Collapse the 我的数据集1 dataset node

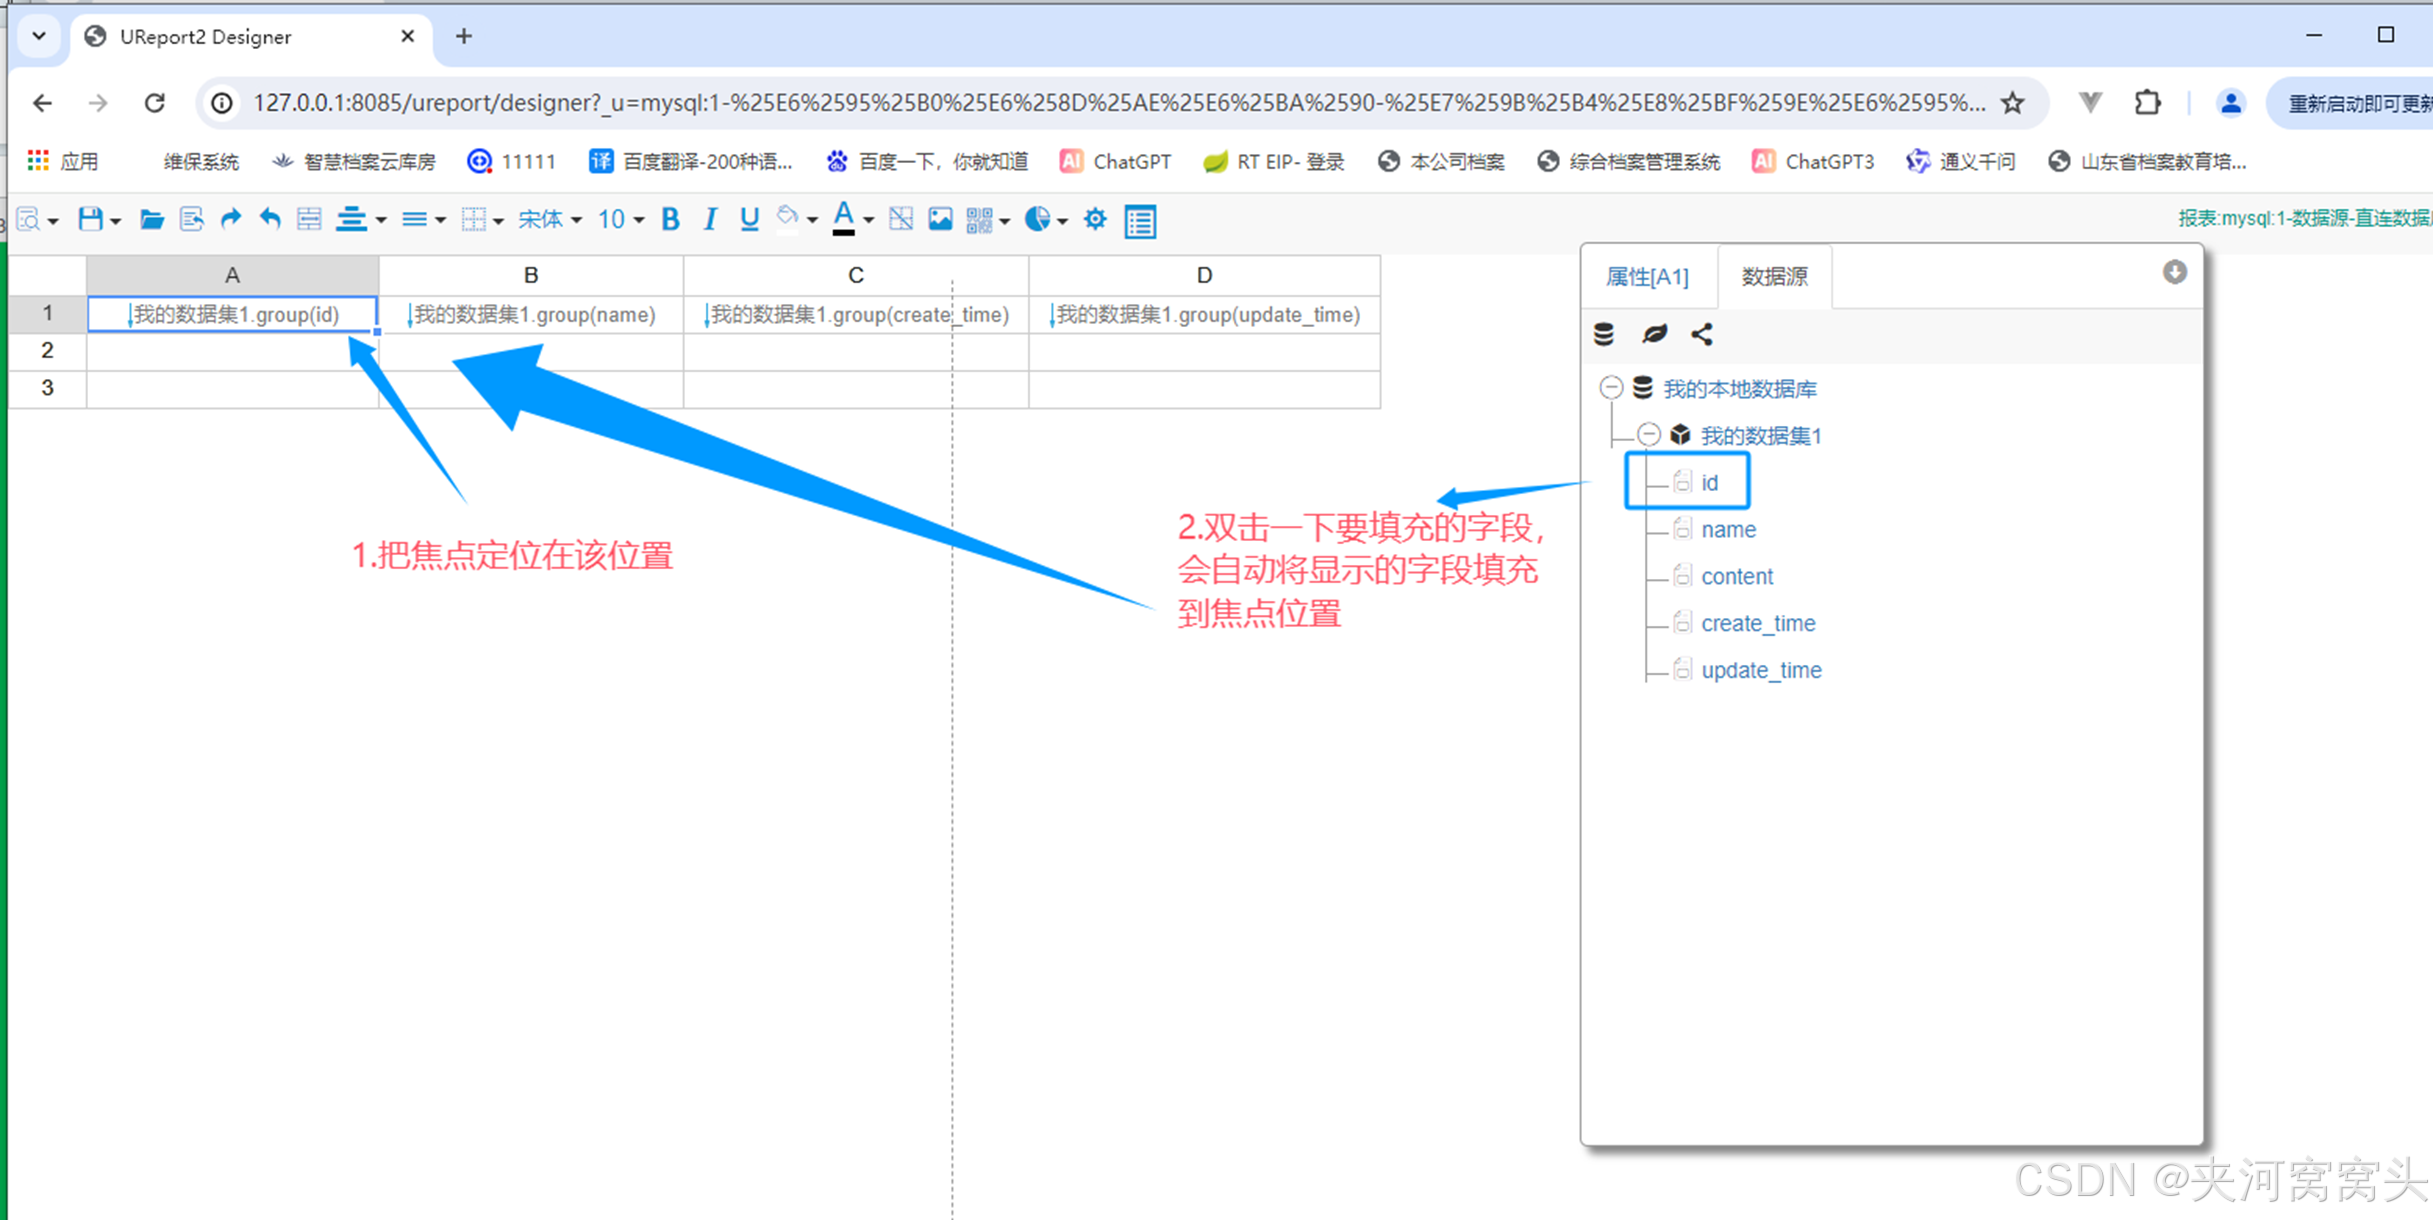coord(1649,435)
